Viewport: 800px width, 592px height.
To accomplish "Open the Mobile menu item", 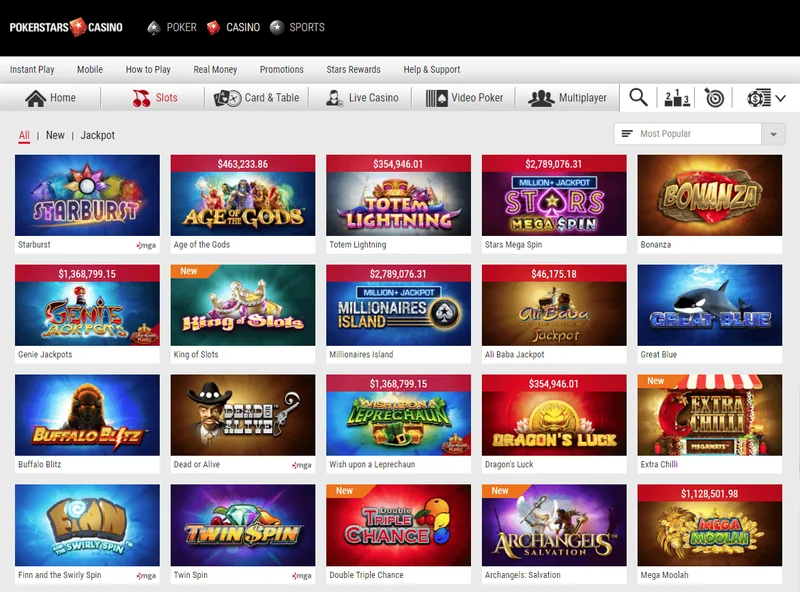I will 90,69.
